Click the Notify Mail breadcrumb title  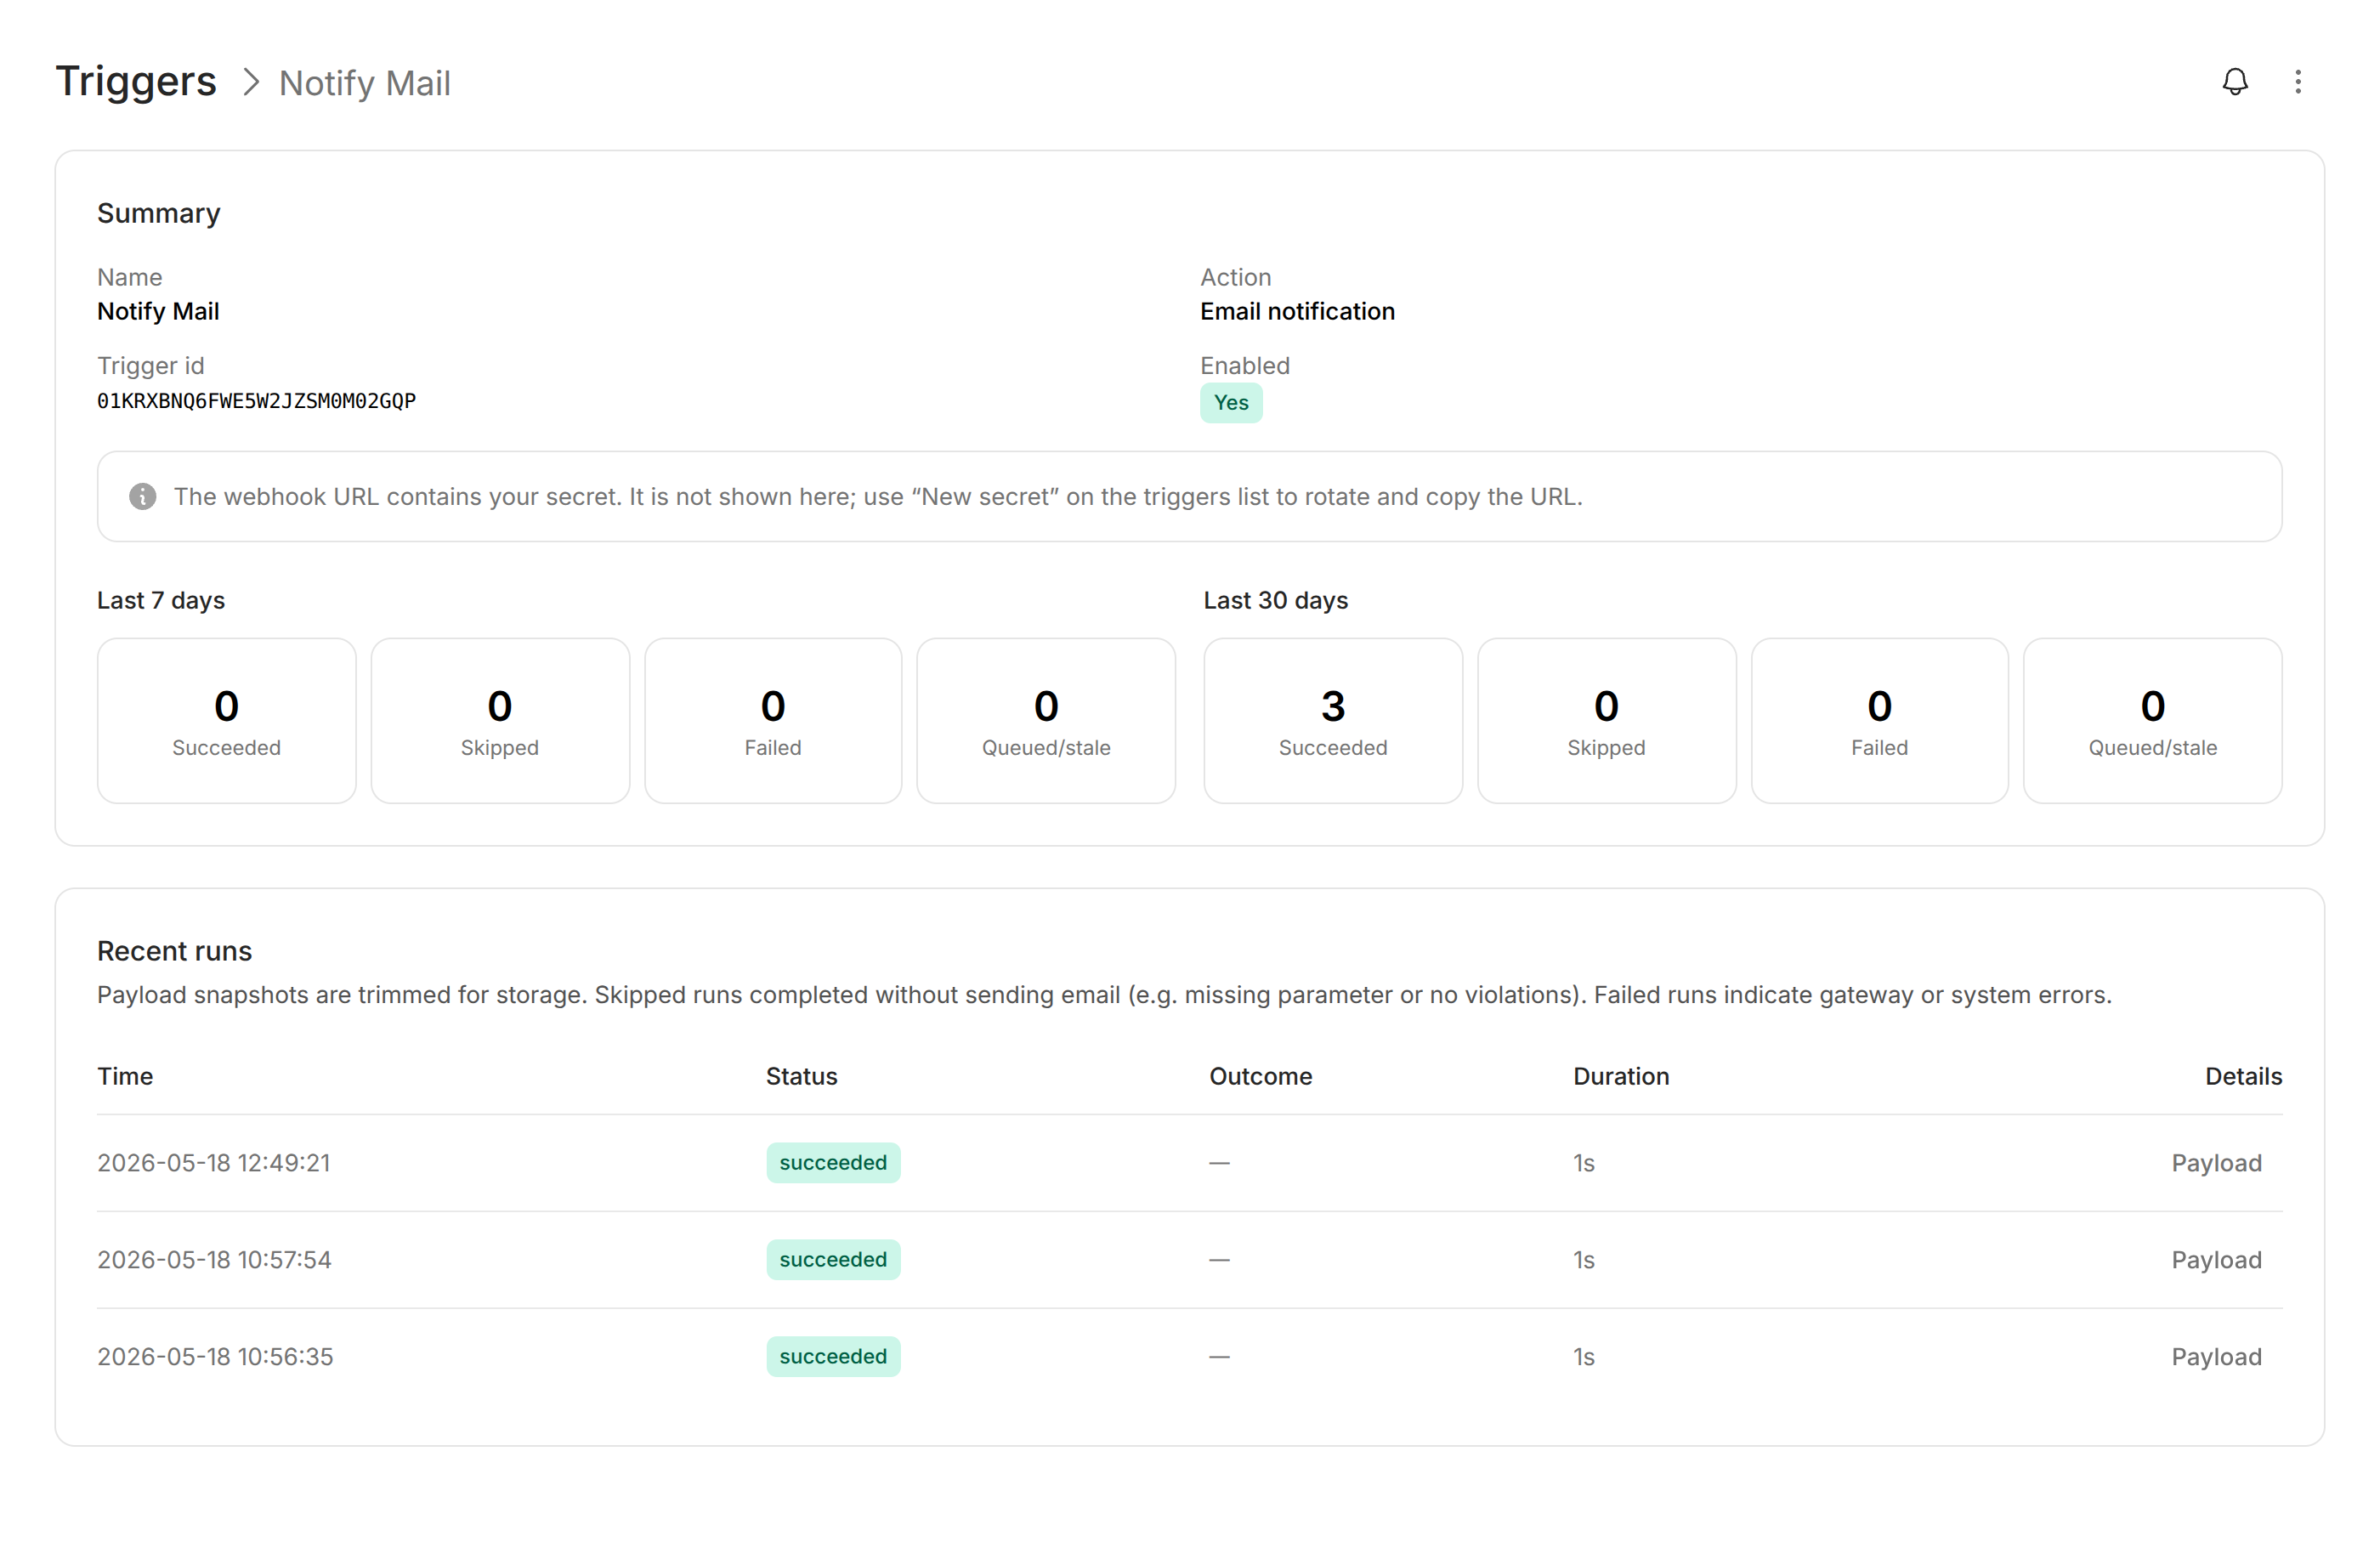(365, 83)
